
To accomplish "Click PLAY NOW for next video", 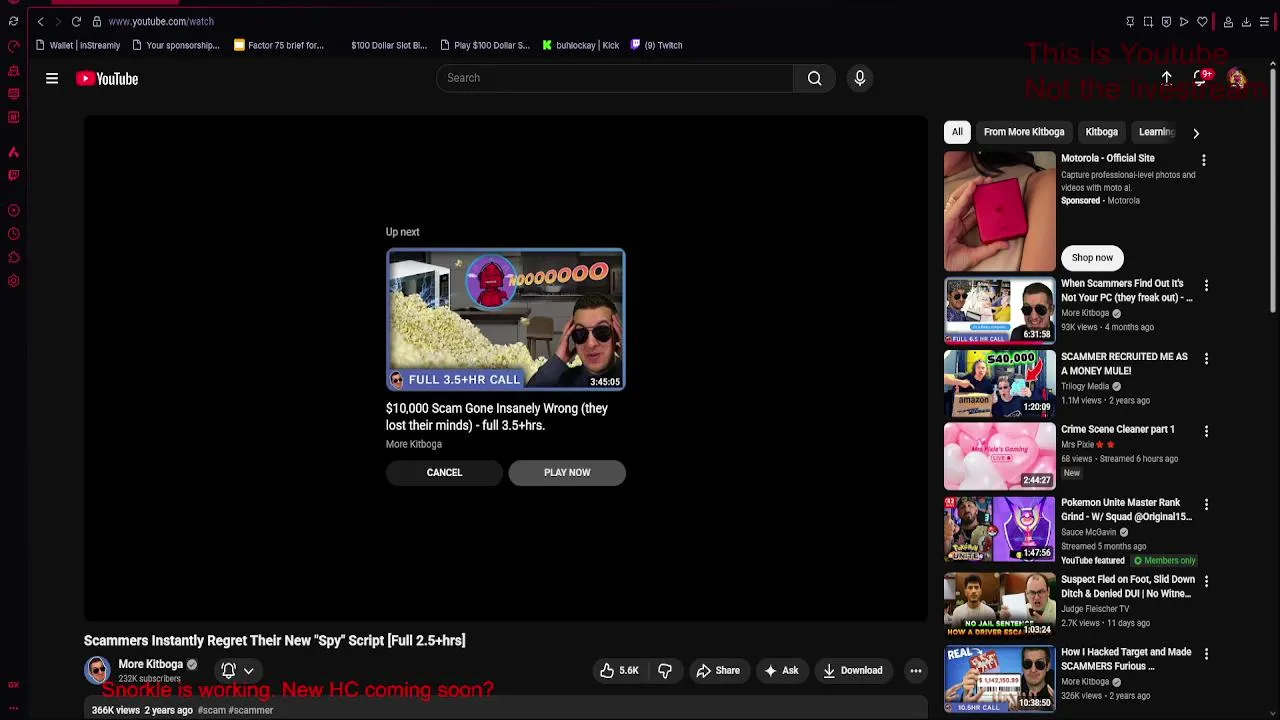I will click(567, 473).
